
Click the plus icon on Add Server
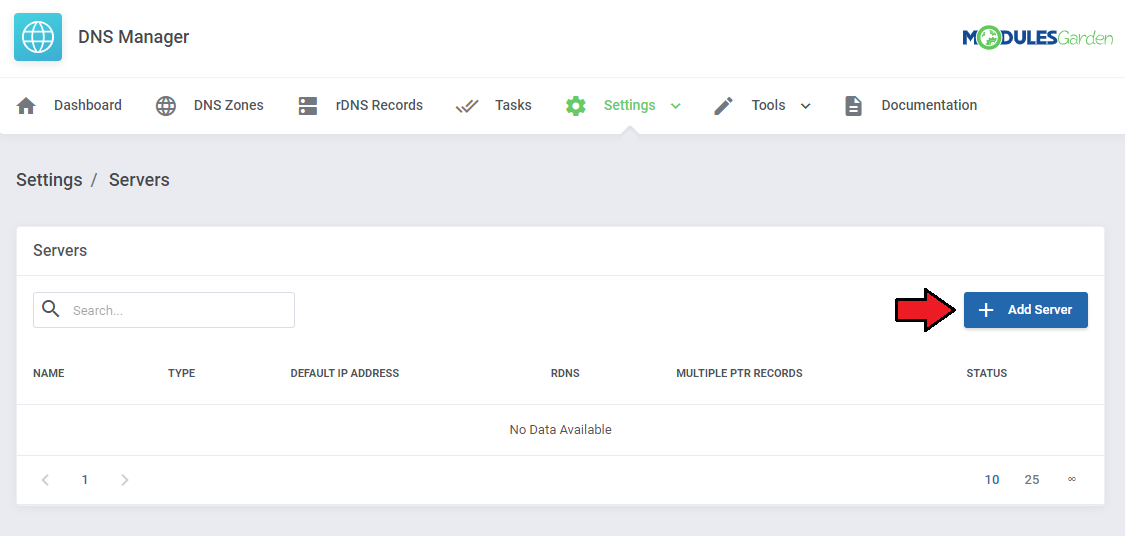coord(987,310)
